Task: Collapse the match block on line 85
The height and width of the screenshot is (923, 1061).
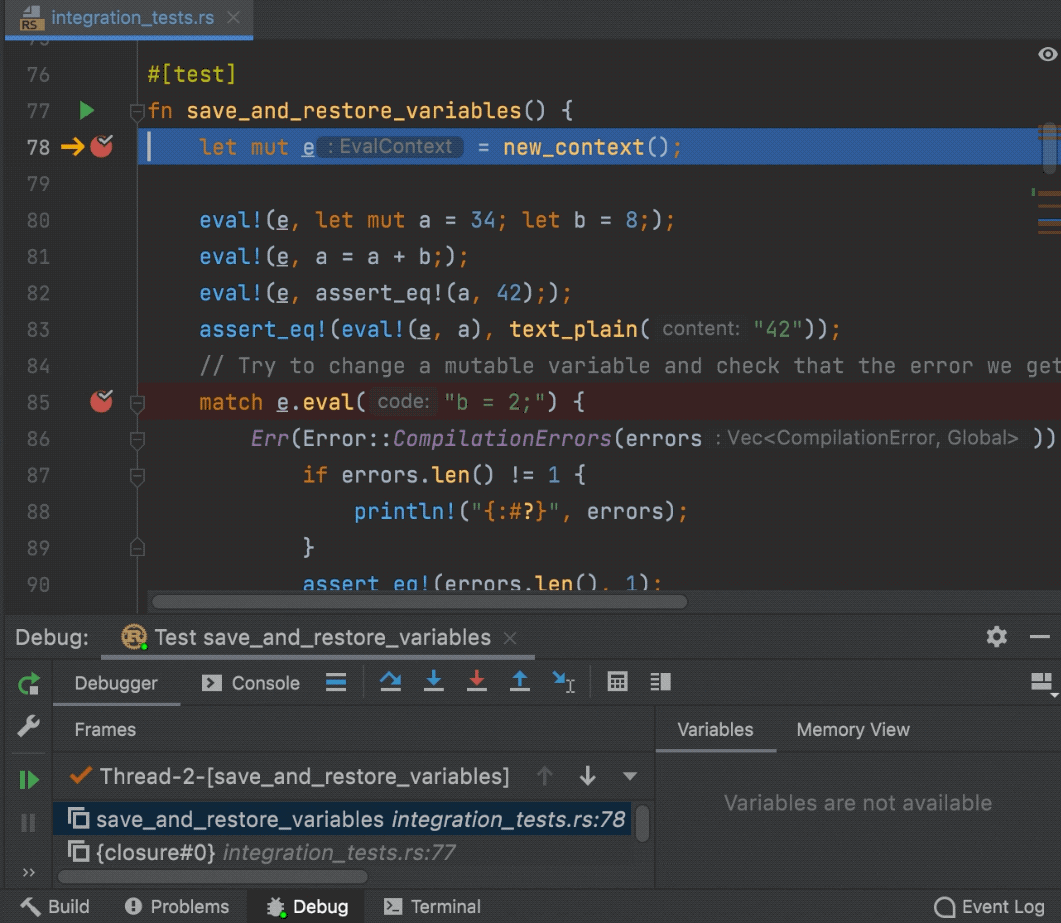Action: click(x=136, y=401)
